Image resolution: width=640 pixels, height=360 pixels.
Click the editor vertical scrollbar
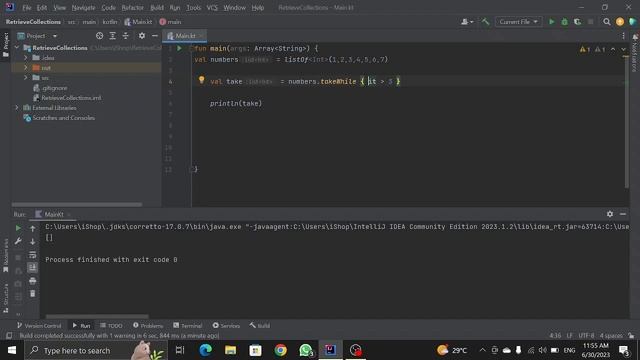point(627,122)
